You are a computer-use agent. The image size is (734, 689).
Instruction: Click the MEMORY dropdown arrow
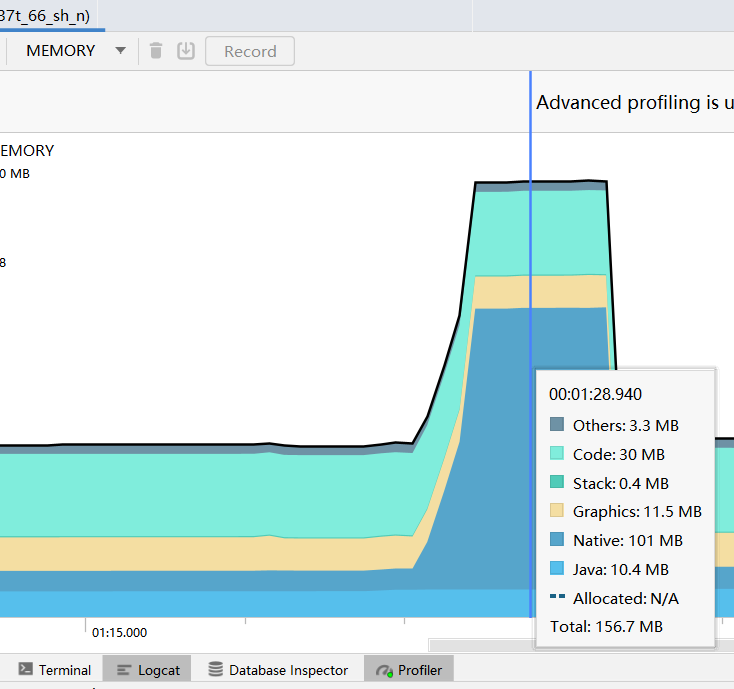[120, 51]
